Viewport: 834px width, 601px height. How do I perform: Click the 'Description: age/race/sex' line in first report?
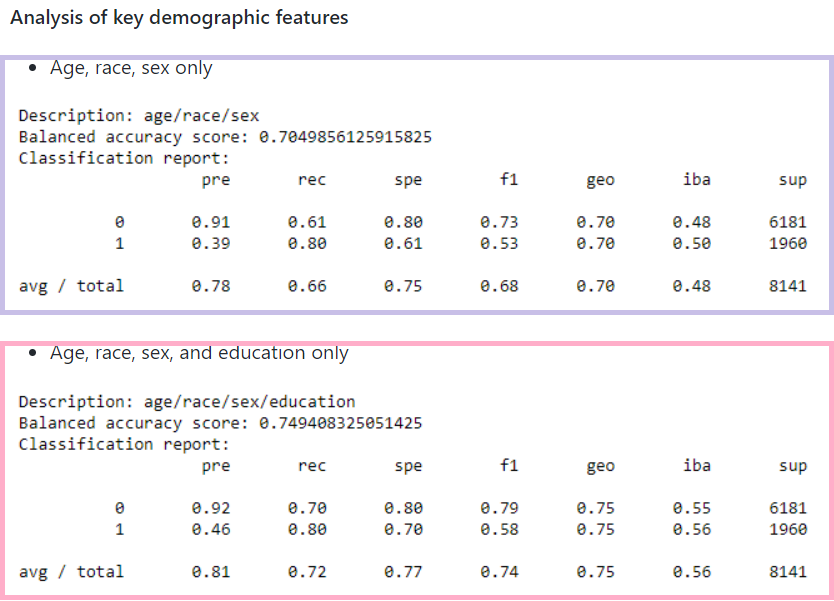[x=139, y=116]
